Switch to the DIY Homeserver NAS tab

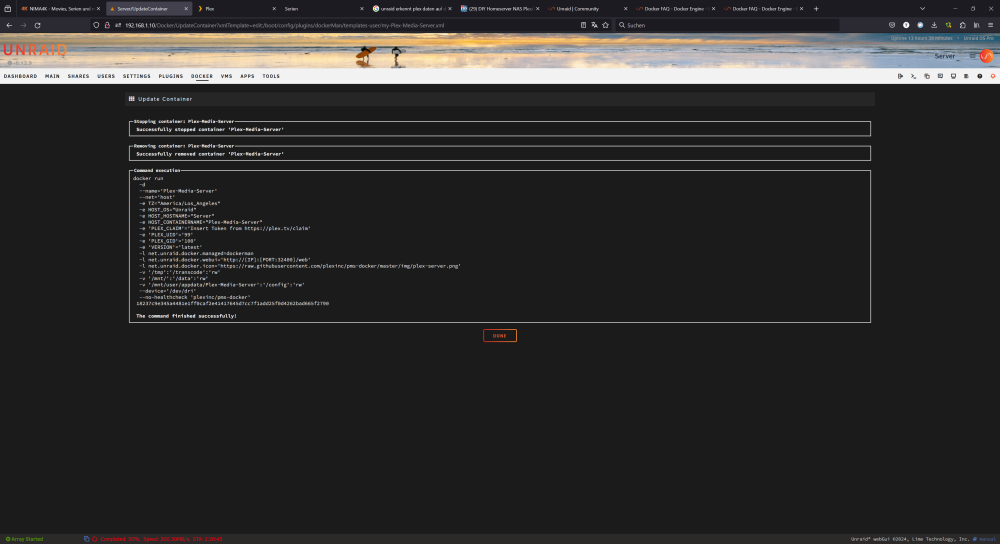click(x=500, y=9)
